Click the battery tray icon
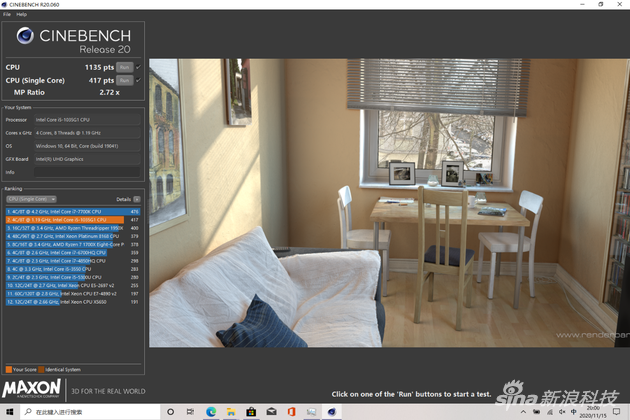Viewport: 630px width, 420px height. 536,412
